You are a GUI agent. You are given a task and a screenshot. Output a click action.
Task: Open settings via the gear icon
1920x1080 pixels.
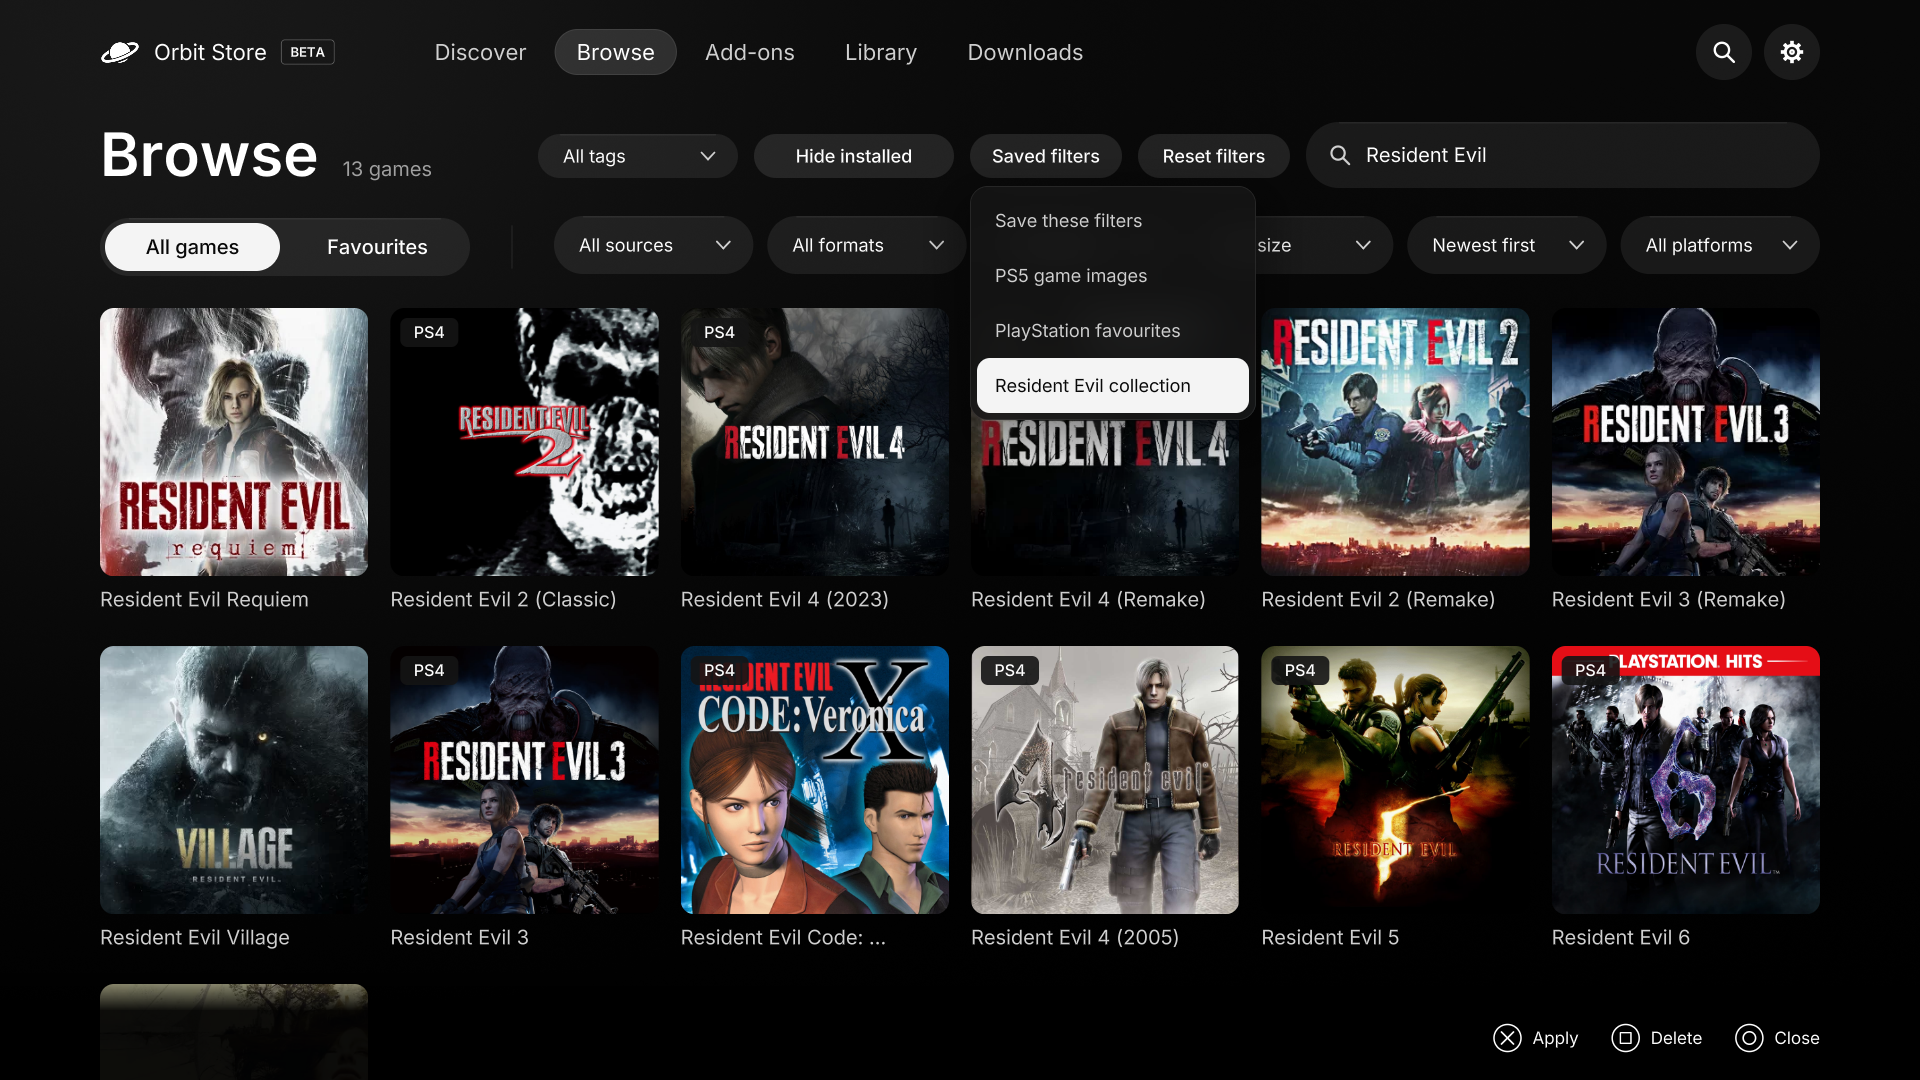click(x=1792, y=52)
